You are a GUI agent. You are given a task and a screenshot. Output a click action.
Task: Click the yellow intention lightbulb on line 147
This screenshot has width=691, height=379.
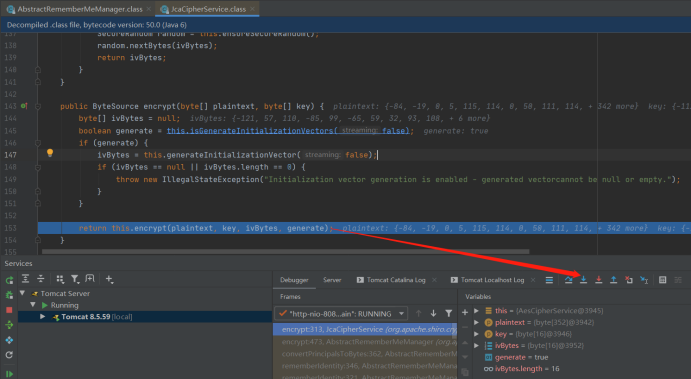point(50,153)
